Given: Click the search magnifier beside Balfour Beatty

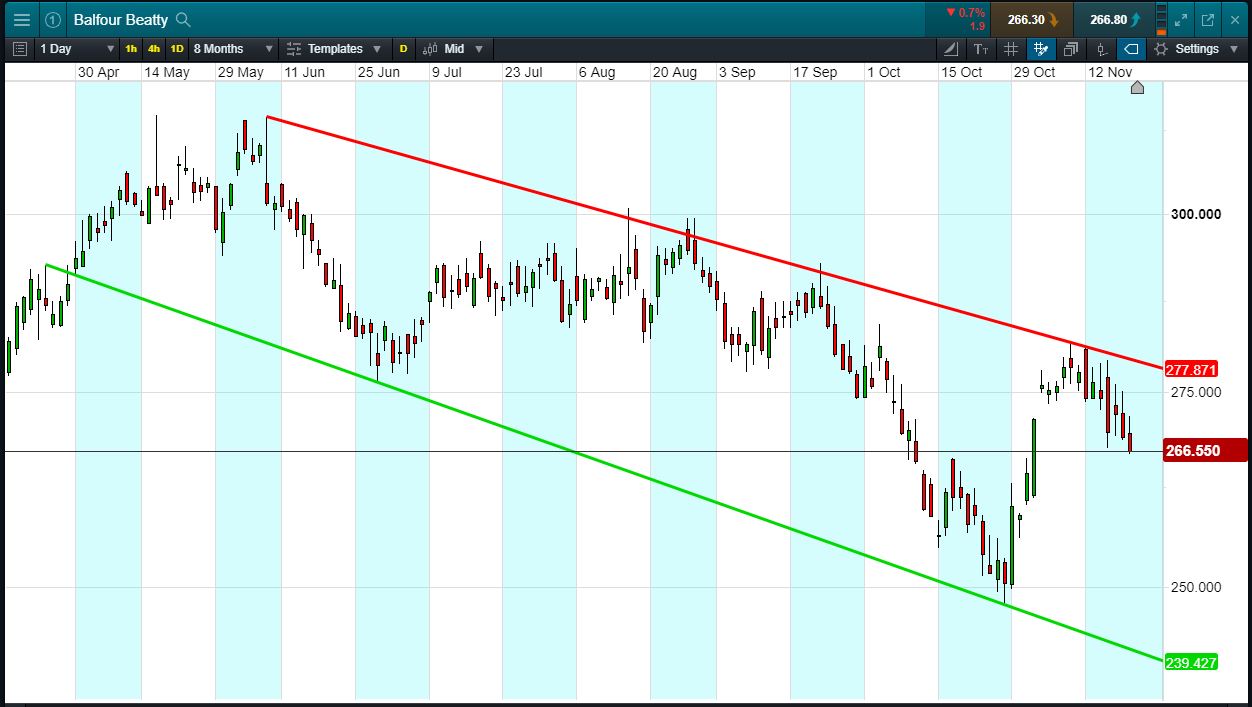Looking at the screenshot, I should coord(182,19).
